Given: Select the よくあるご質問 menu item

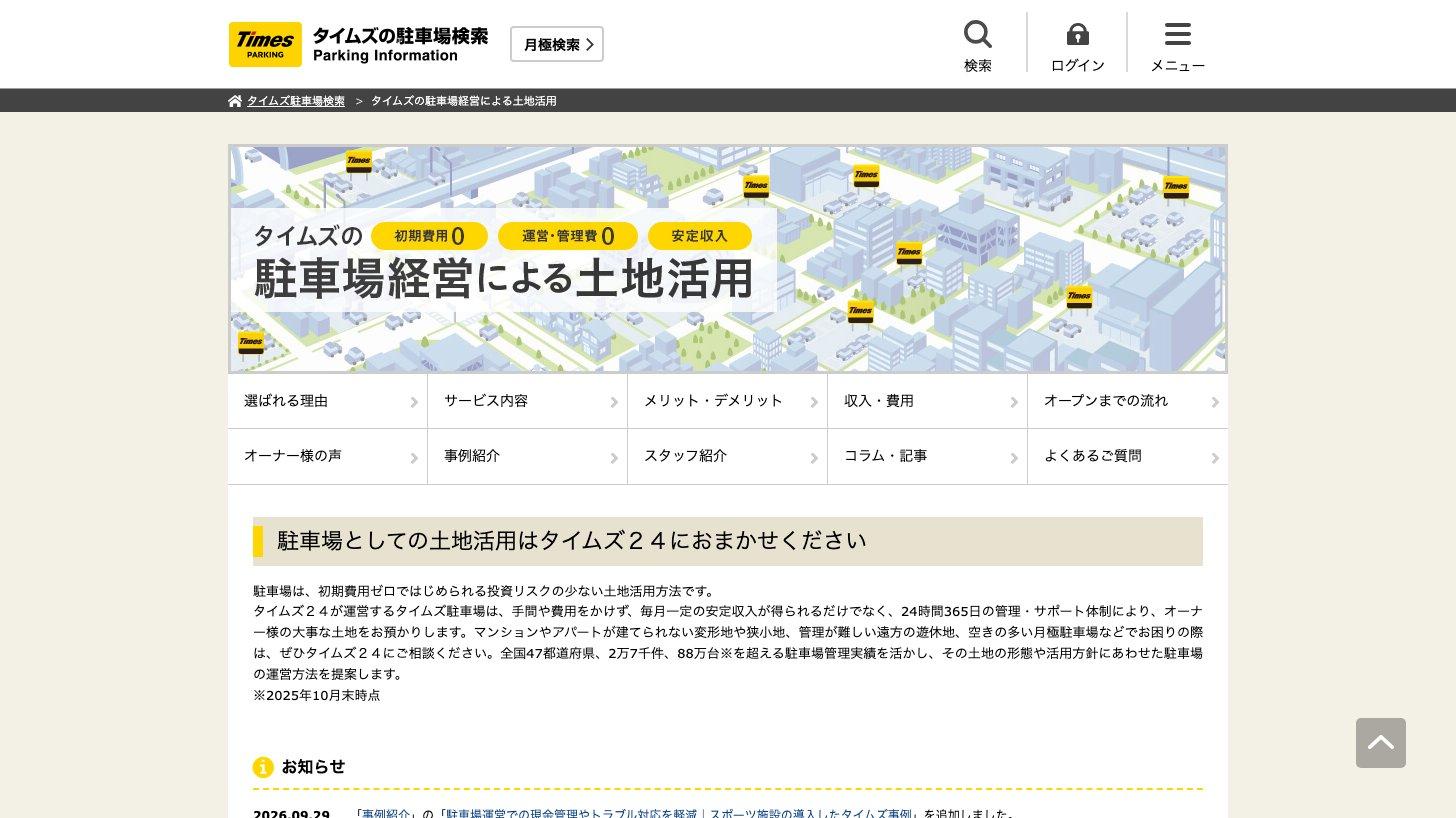Looking at the screenshot, I should (x=1127, y=456).
